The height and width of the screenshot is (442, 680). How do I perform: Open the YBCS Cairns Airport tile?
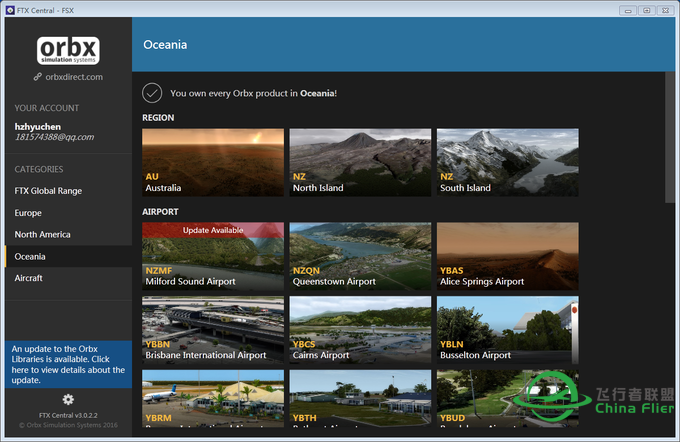pyautogui.click(x=360, y=330)
